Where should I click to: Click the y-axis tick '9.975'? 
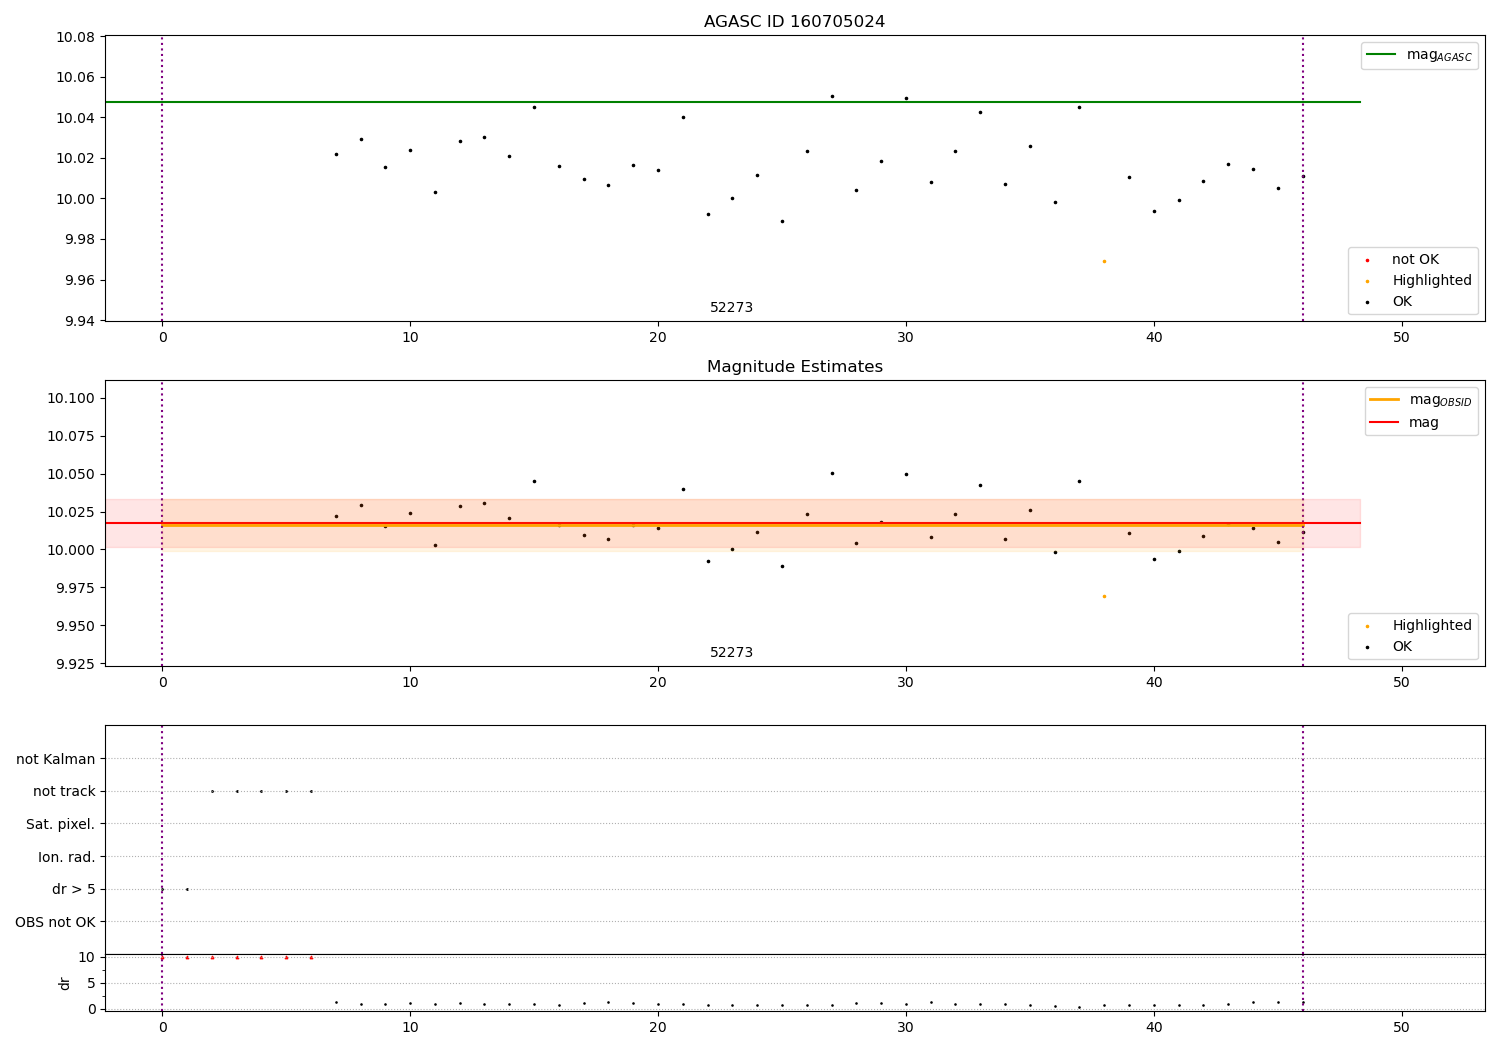pos(75,588)
